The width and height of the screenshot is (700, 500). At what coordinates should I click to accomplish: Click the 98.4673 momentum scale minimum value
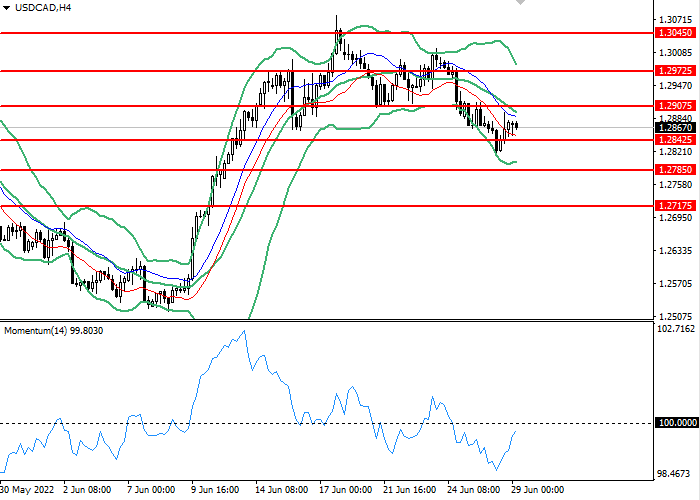click(x=675, y=473)
